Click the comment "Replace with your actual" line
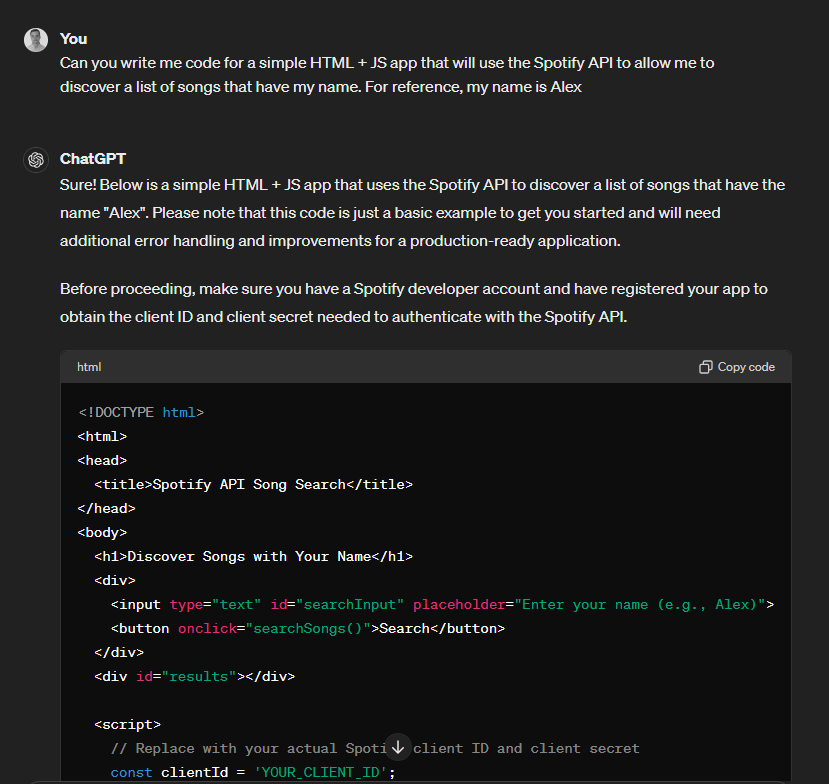The image size is (829, 784). tap(375, 749)
